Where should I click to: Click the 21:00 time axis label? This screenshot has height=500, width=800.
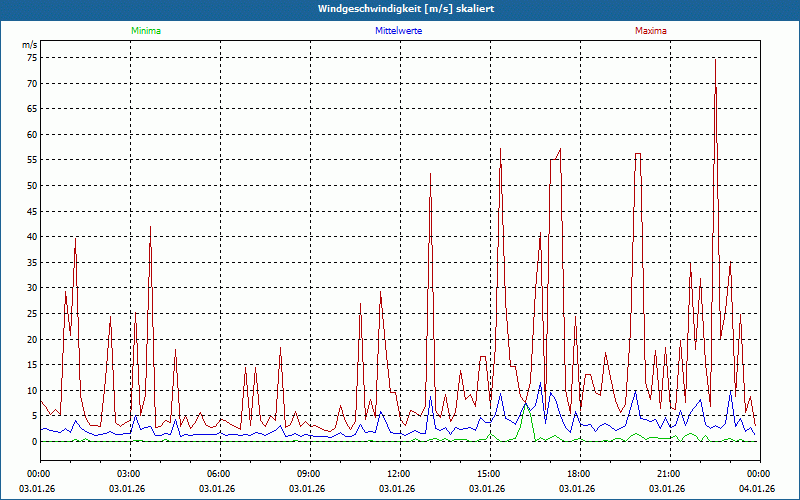[669, 474]
